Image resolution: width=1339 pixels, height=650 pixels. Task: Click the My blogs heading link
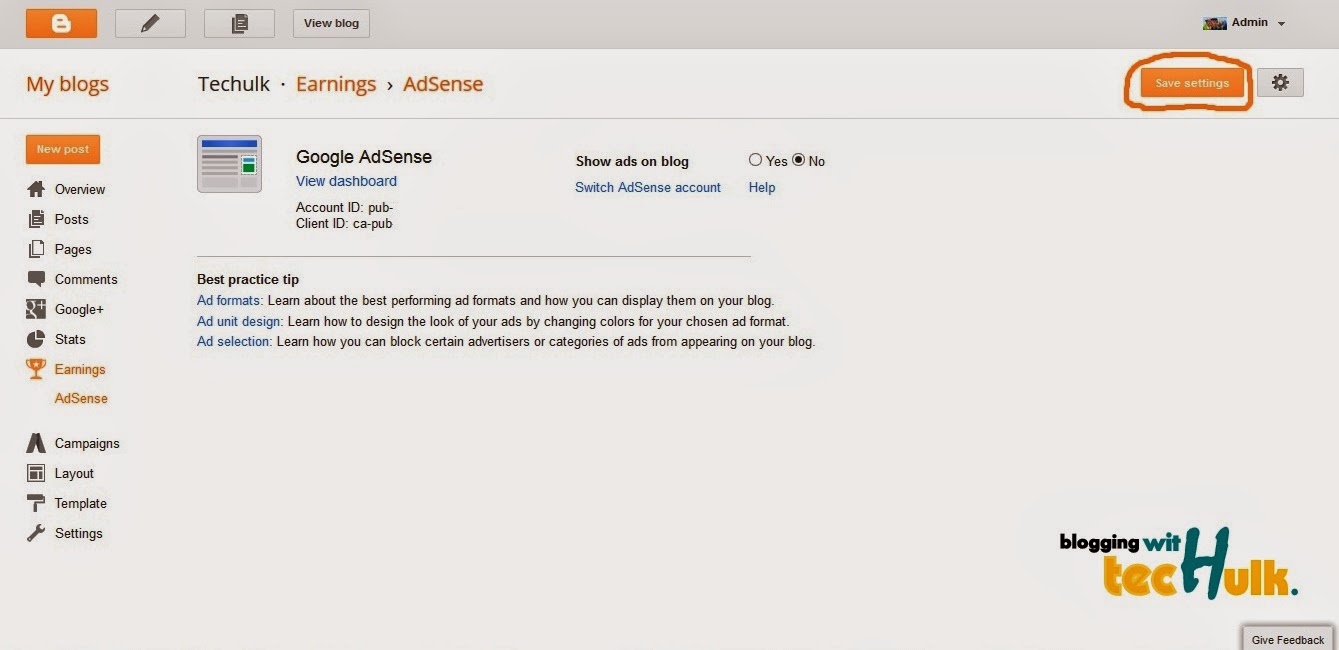point(68,84)
